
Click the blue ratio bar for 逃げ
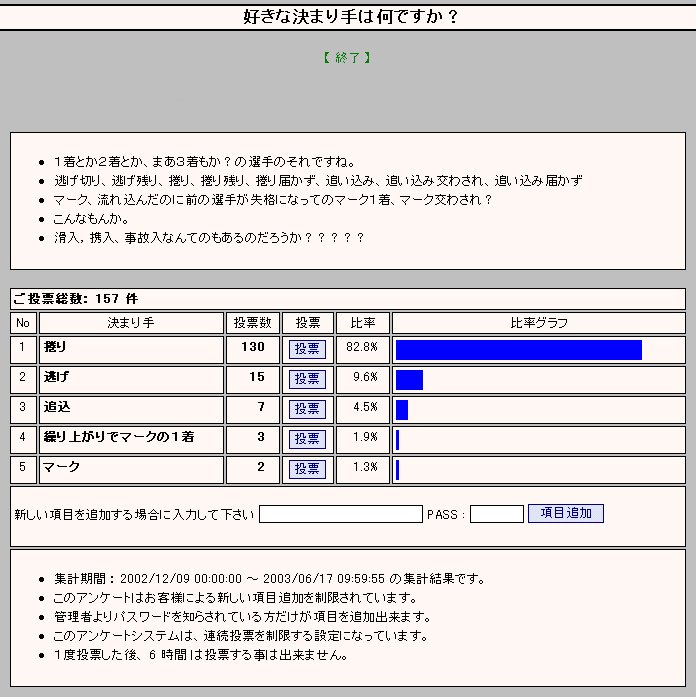tap(409, 379)
